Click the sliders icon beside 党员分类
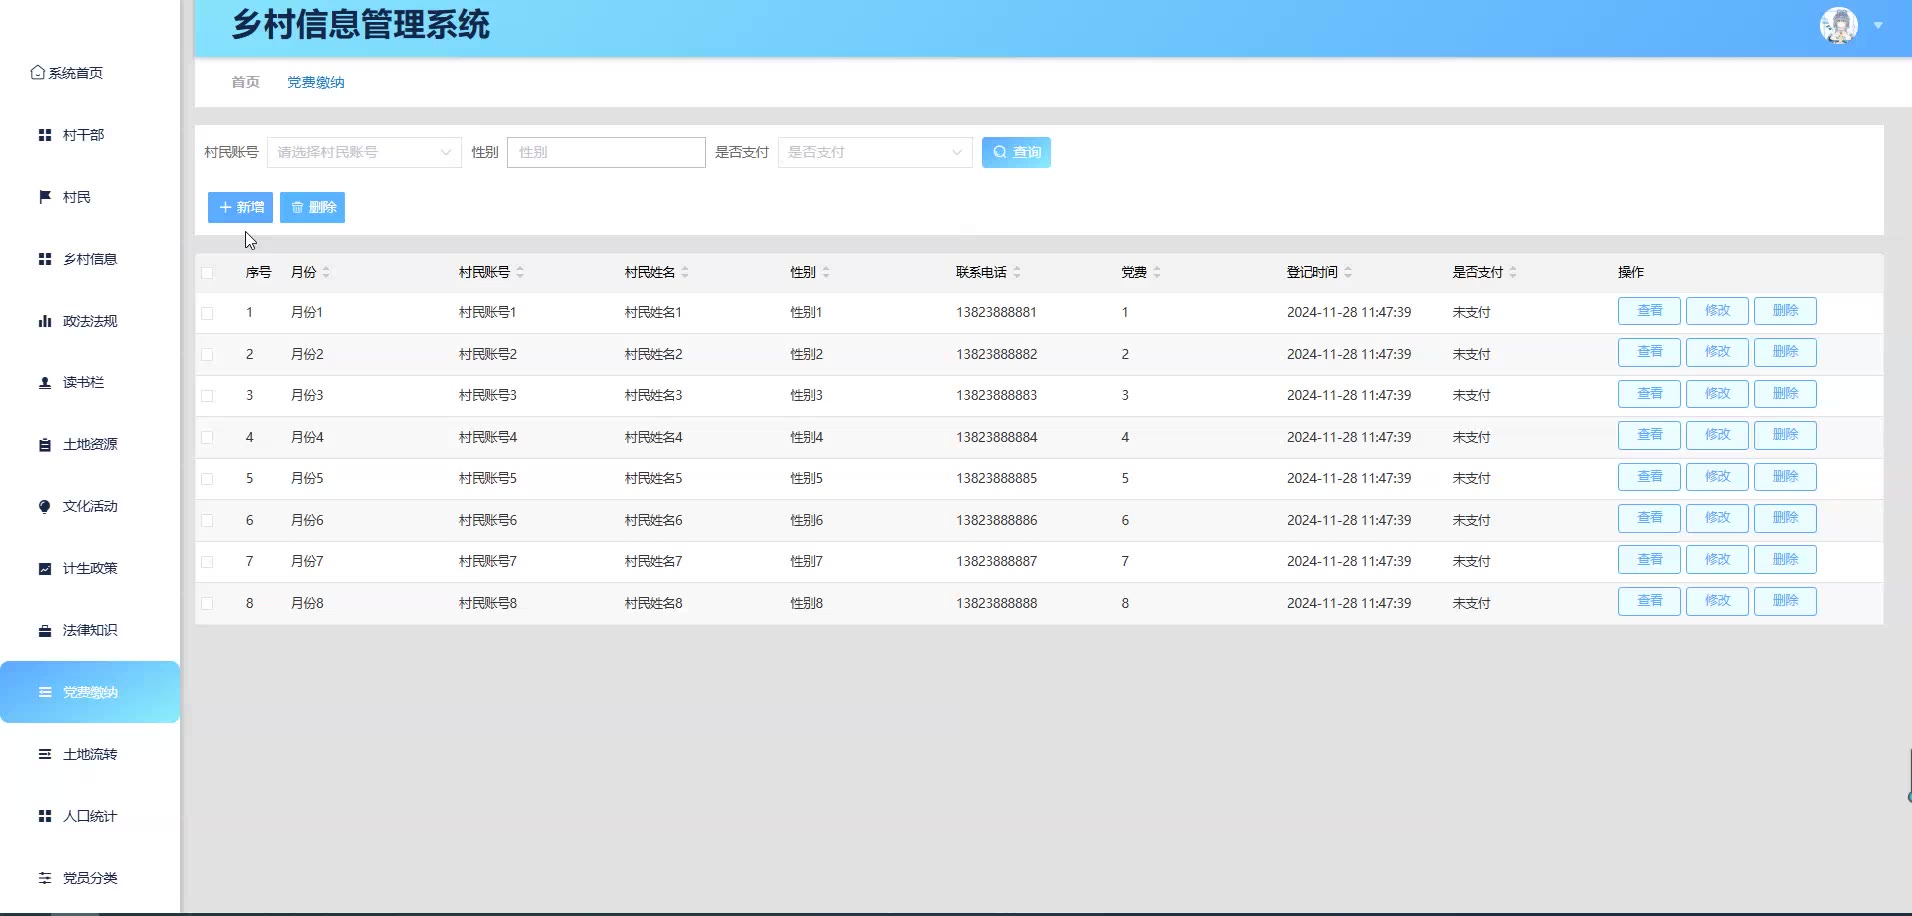 45,878
